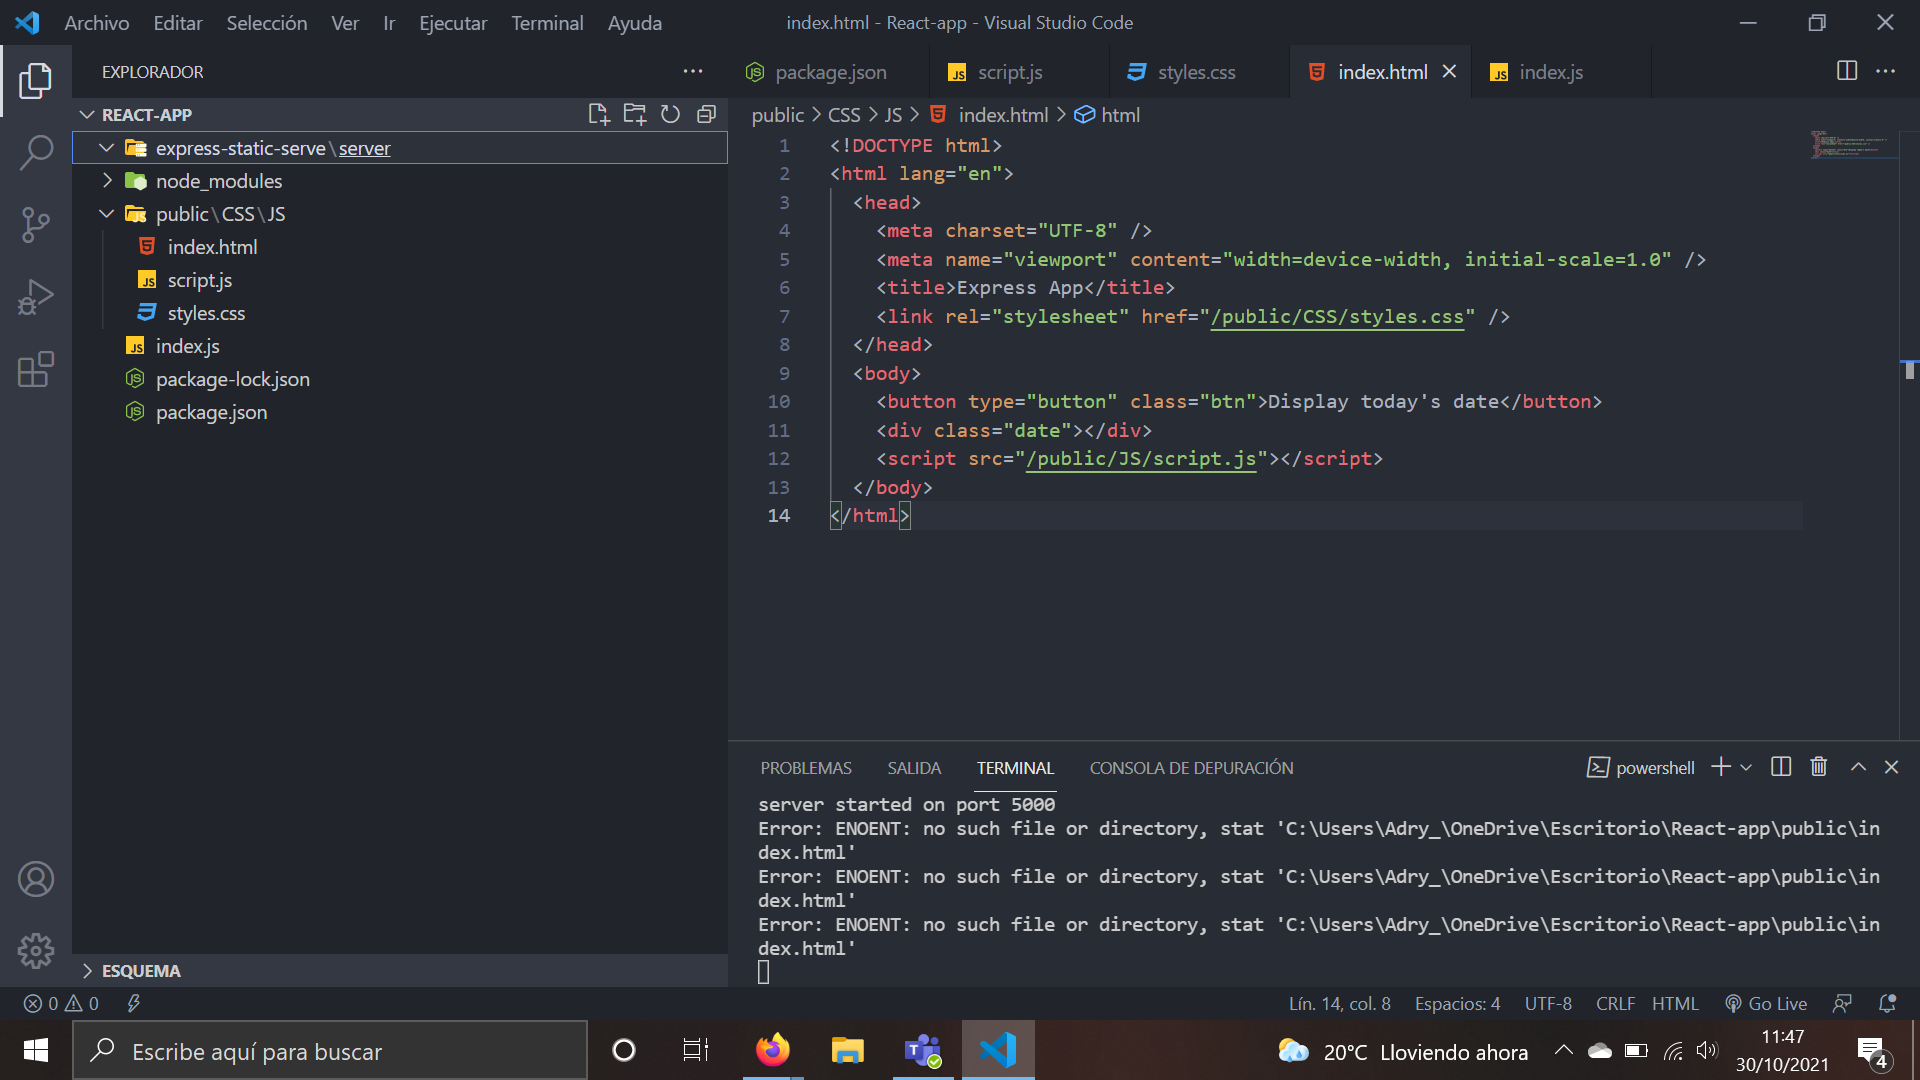Open the Accounts menu icon
The height and width of the screenshot is (1080, 1920).
(36, 879)
